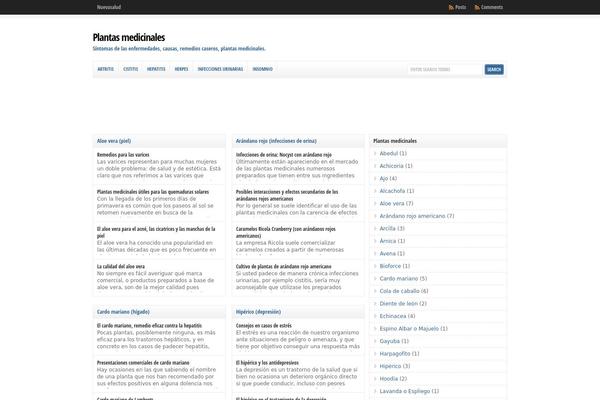Open the Hipérico (3) category

(395, 366)
